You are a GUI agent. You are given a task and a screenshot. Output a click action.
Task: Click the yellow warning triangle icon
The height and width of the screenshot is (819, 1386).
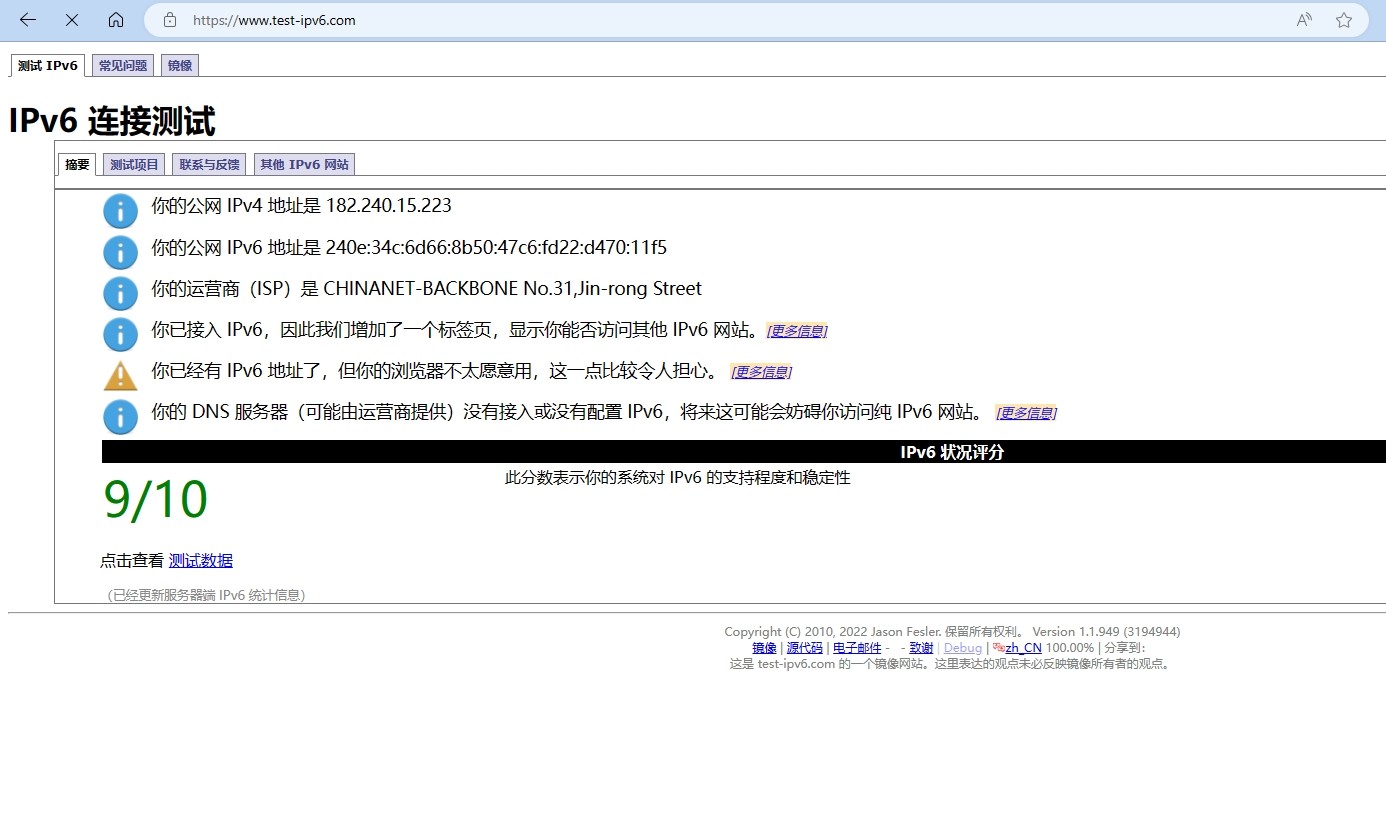click(x=120, y=375)
